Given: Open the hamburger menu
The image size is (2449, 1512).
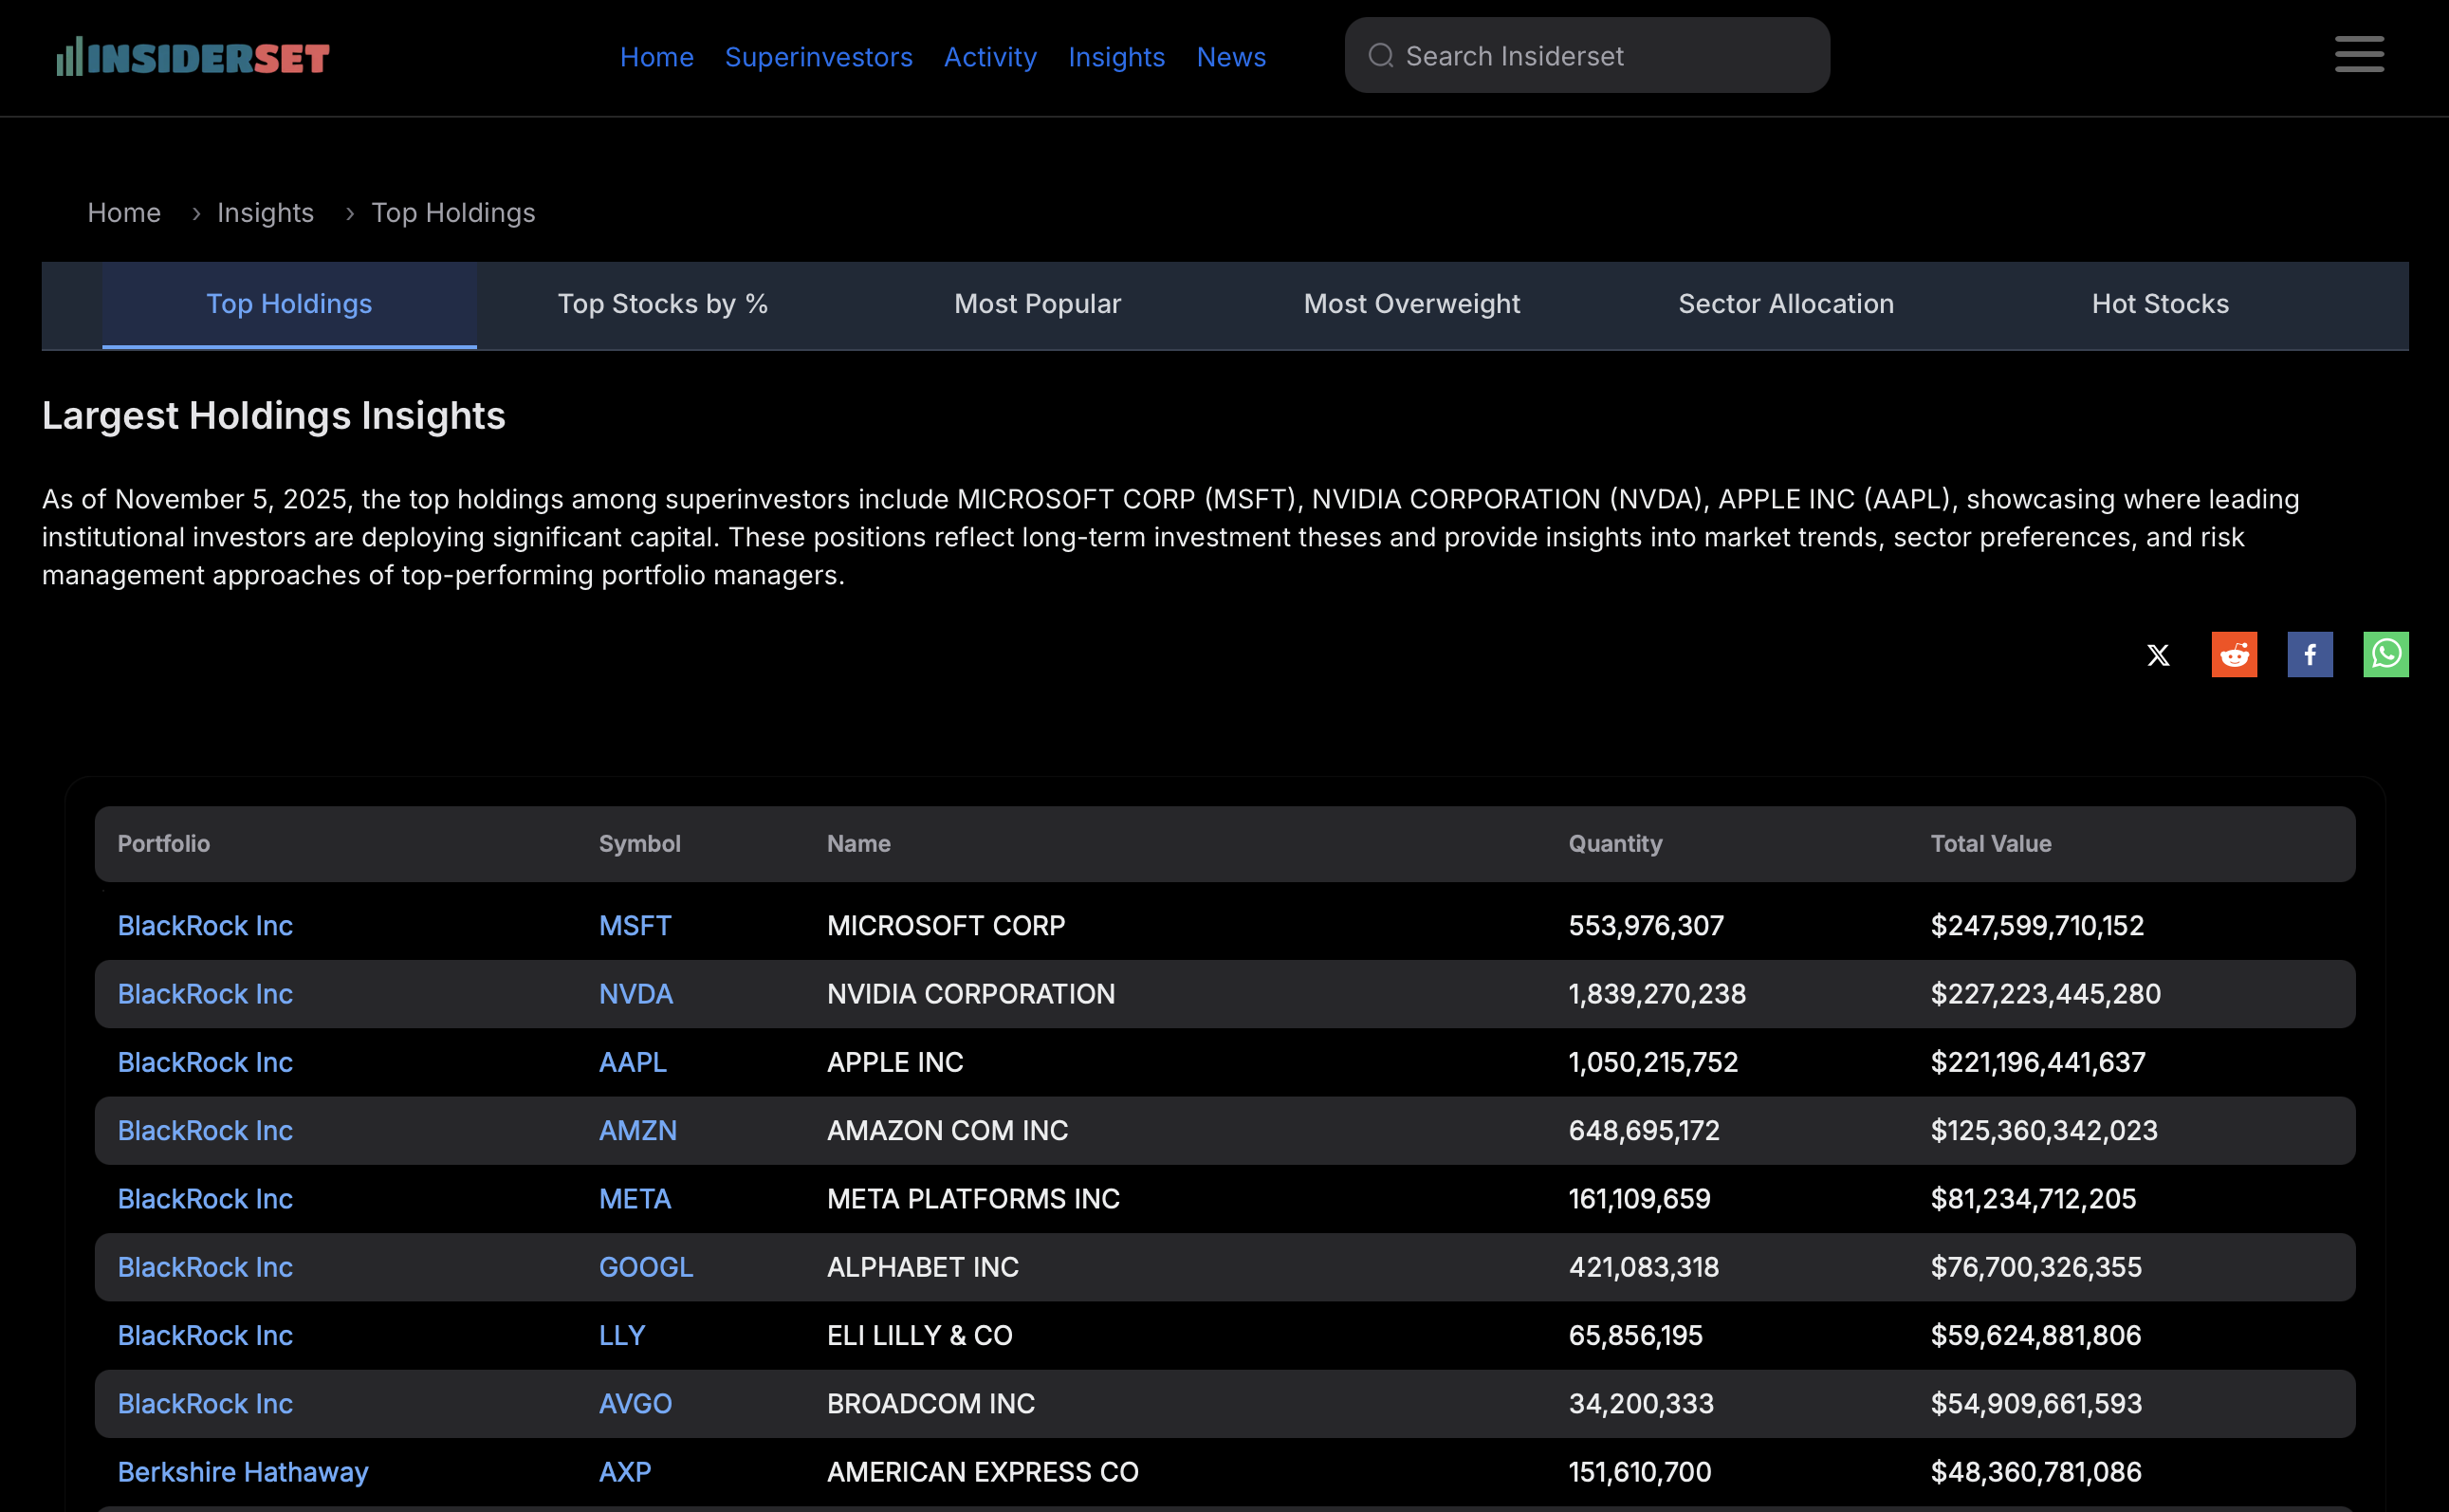Looking at the screenshot, I should pos(2359,55).
